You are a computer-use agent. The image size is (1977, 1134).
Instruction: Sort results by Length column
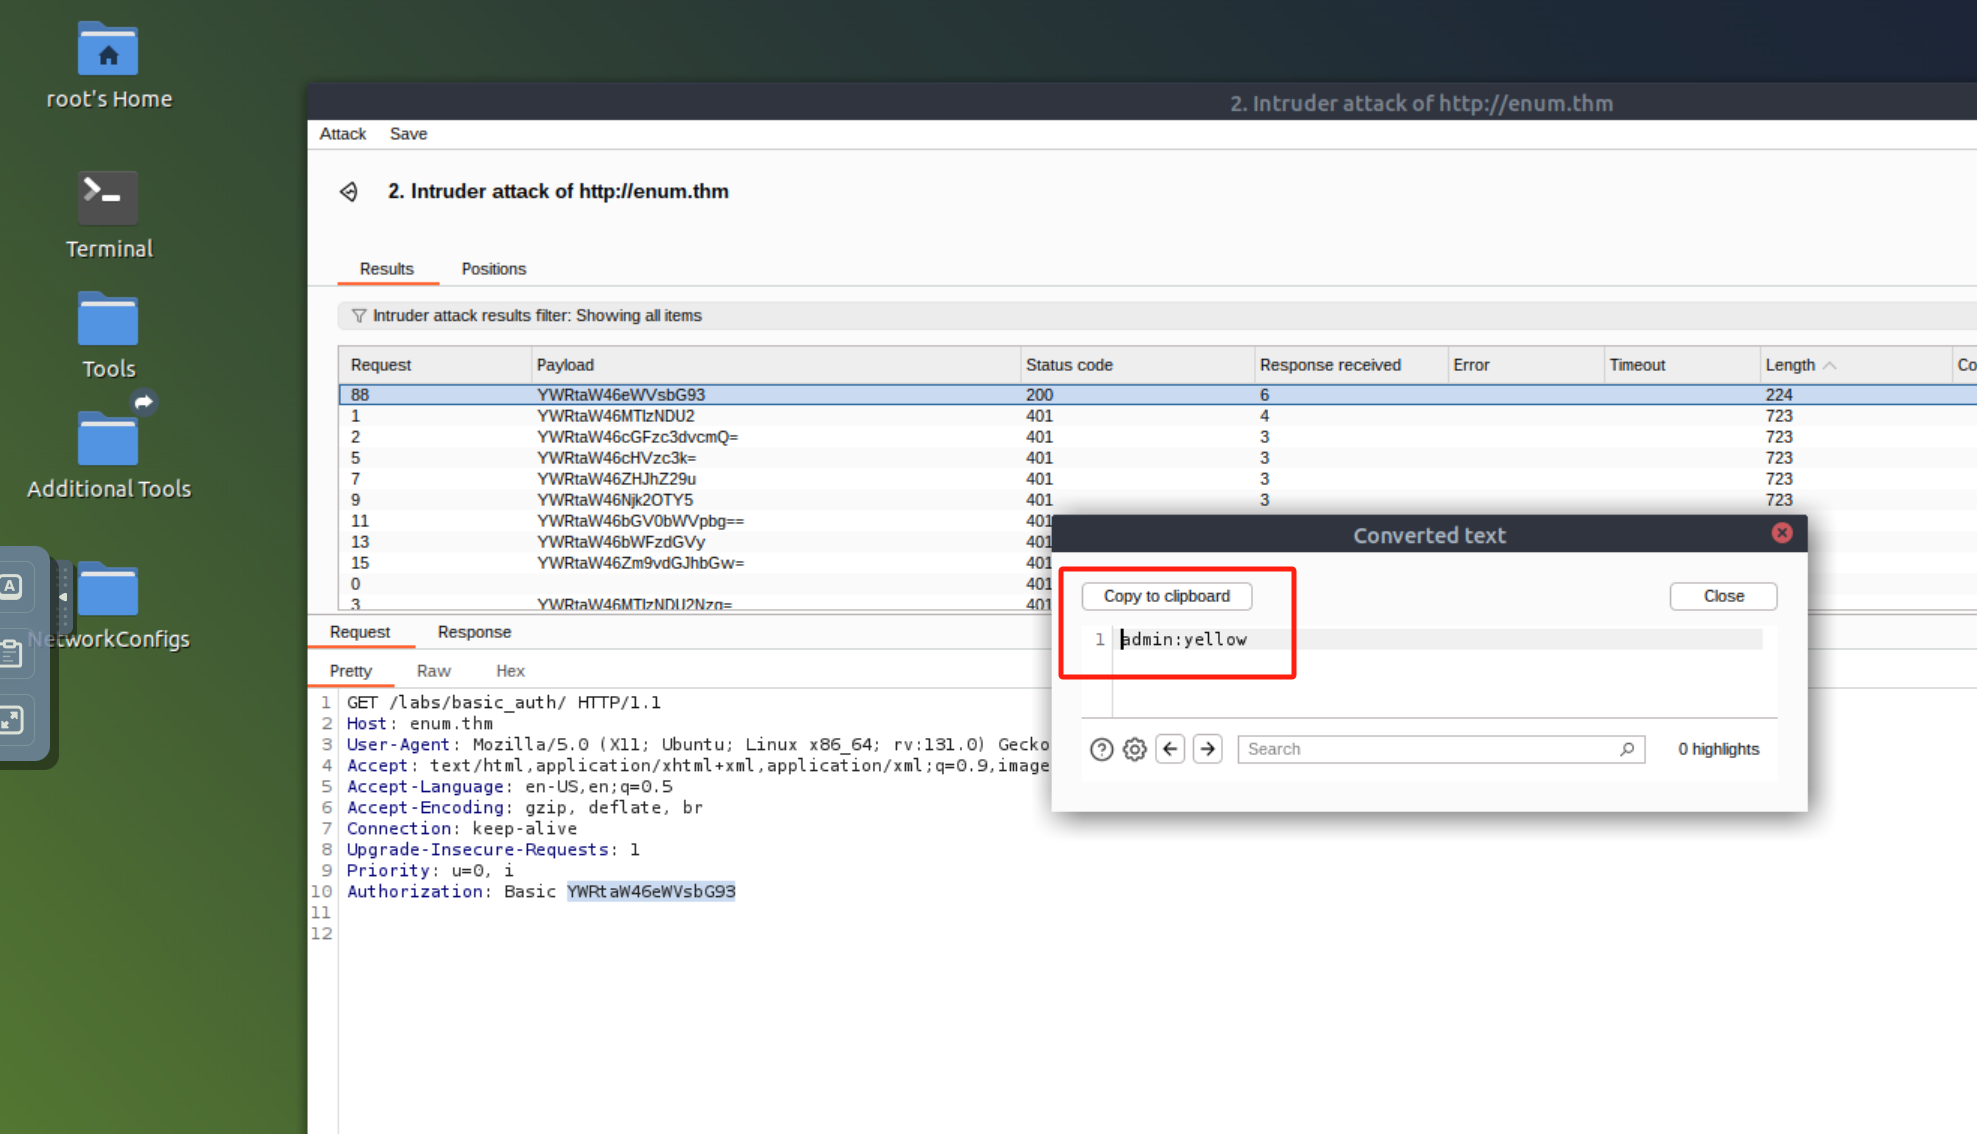[1790, 365]
